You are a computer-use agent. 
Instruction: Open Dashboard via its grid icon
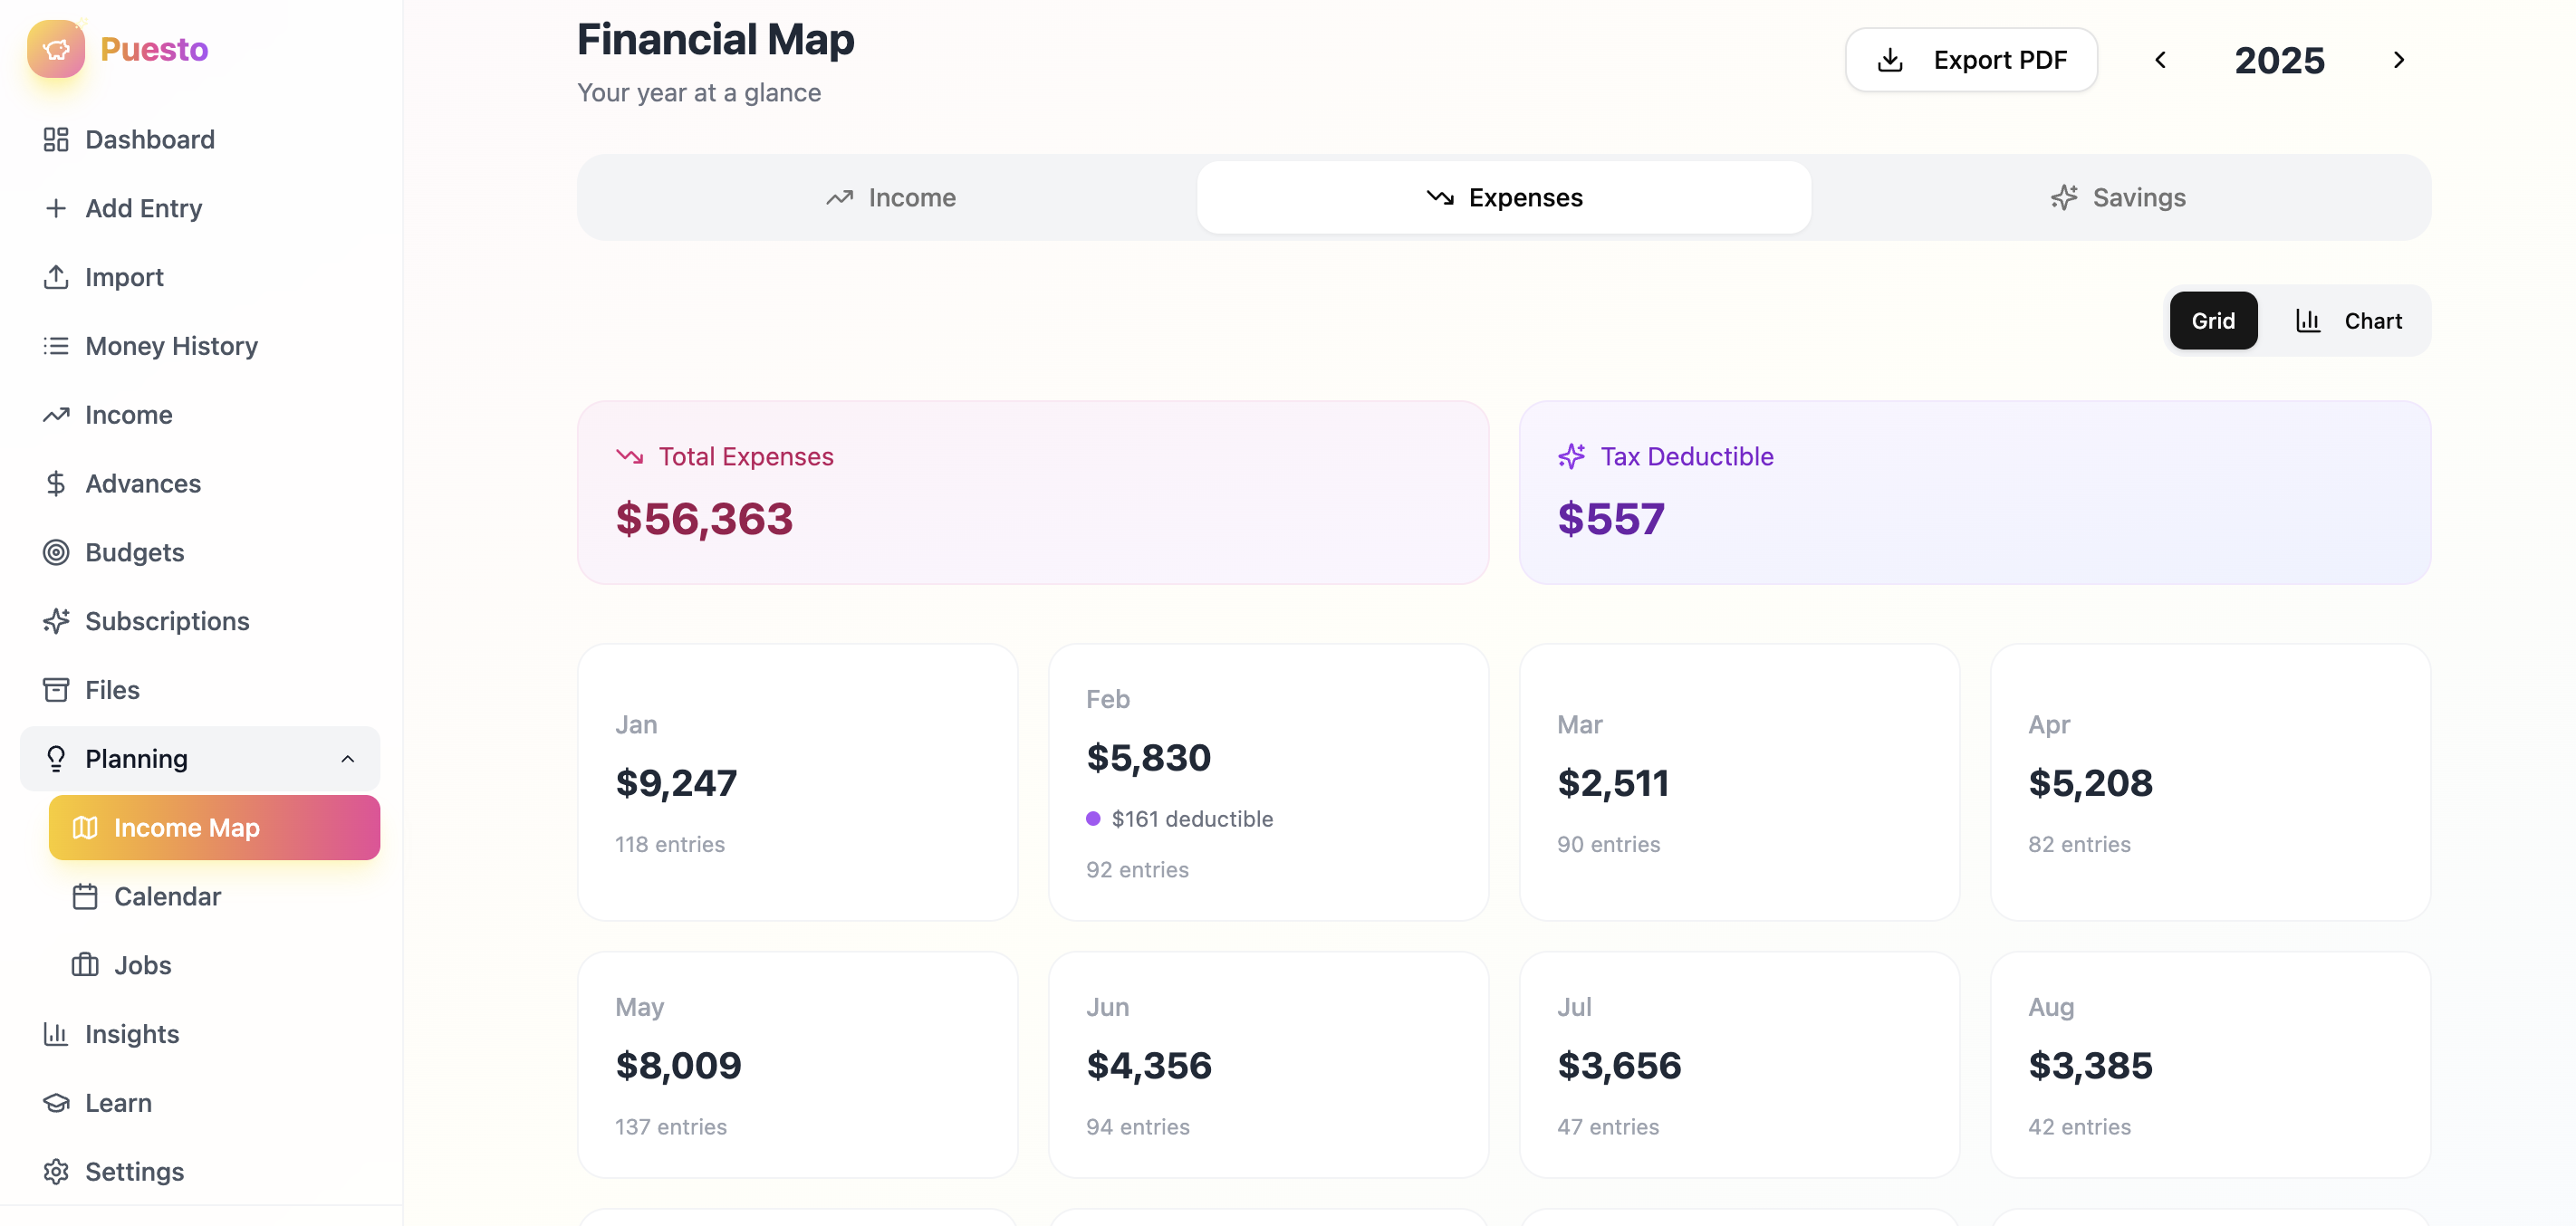(56, 139)
